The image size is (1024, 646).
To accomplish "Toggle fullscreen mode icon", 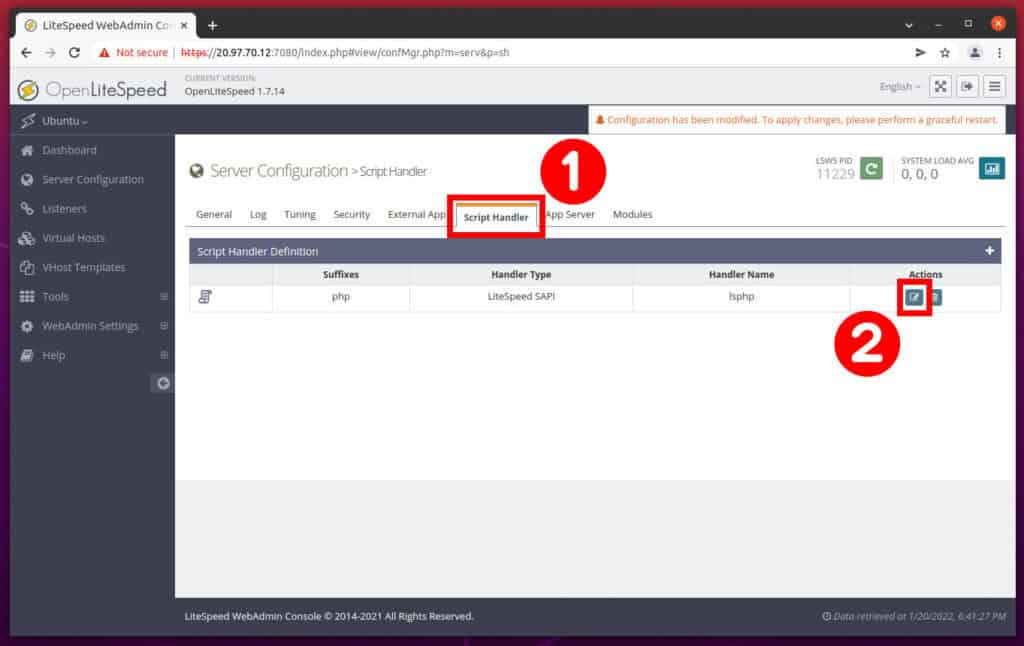I will tap(940, 86).
